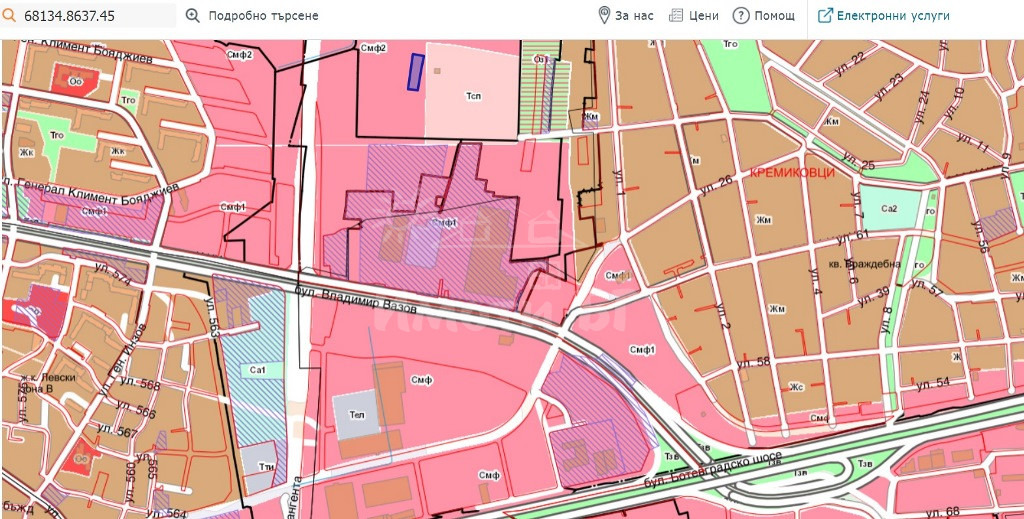The height and width of the screenshot is (519, 1024).
Task: Click the blue hatched Са1 zone
Action: click(x=257, y=371)
